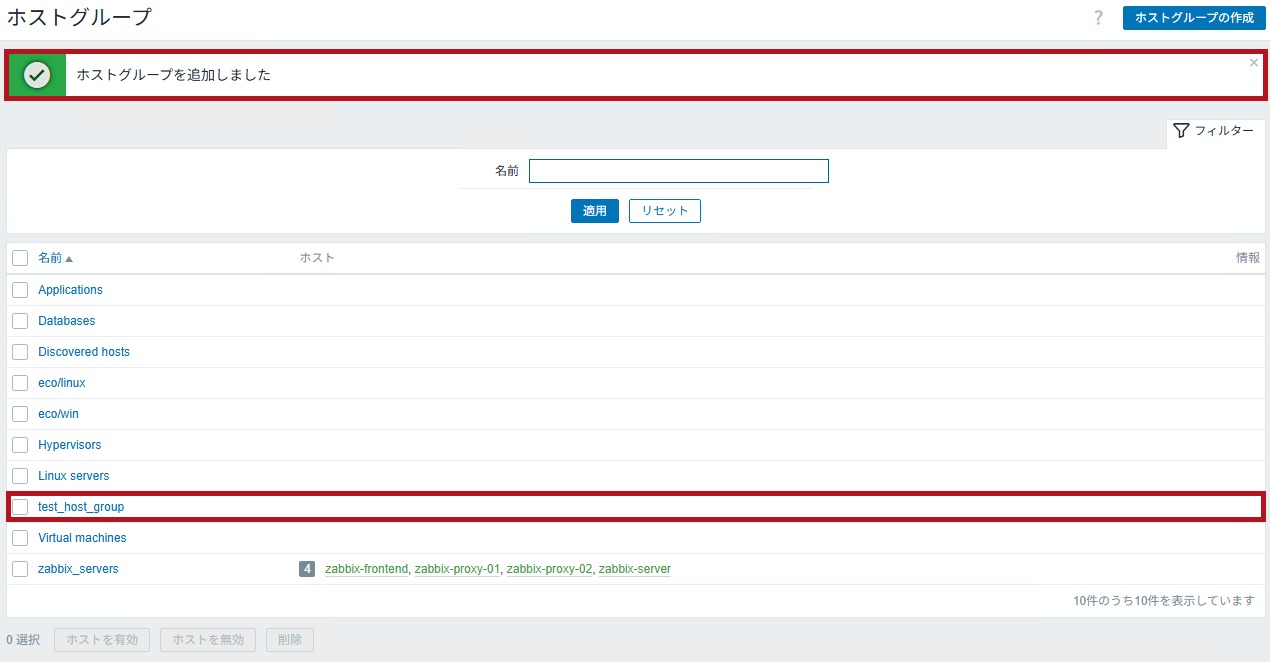Check the Virtual machines row checkbox
The image size is (1270, 662).
pos(20,538)
